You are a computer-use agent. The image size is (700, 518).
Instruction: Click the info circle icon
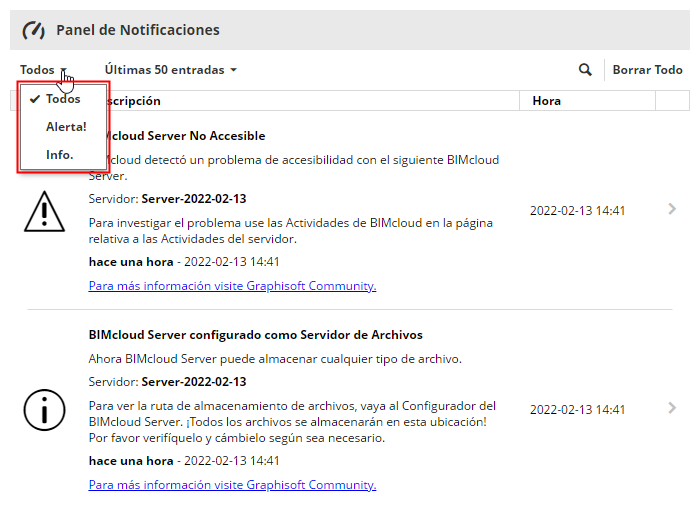[44, 409]
